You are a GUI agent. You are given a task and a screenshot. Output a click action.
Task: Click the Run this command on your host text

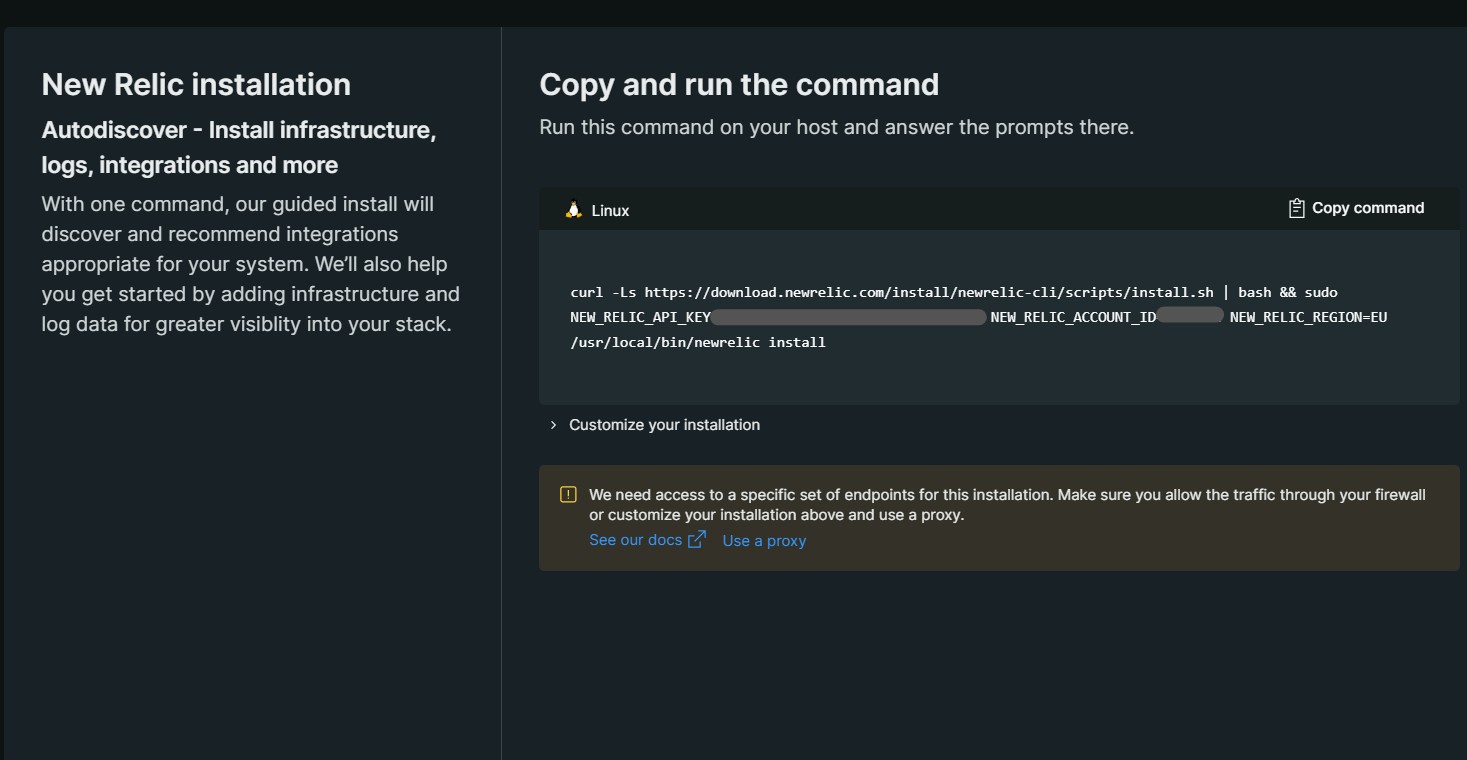click(x=837, y=128)
